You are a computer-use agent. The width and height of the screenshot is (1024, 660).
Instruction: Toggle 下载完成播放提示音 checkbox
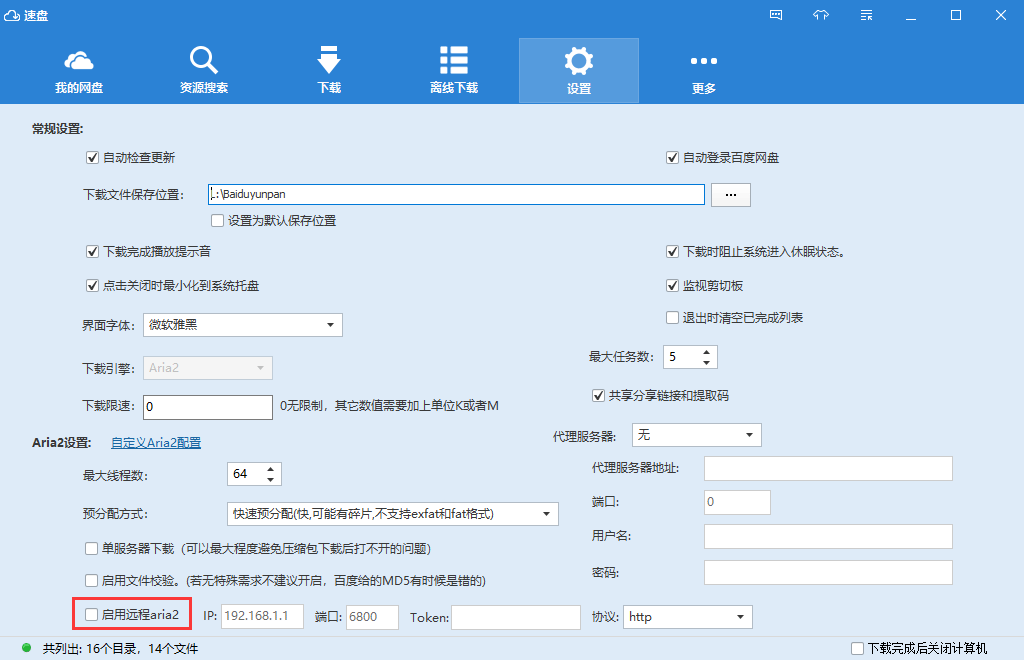click(92, 251)
